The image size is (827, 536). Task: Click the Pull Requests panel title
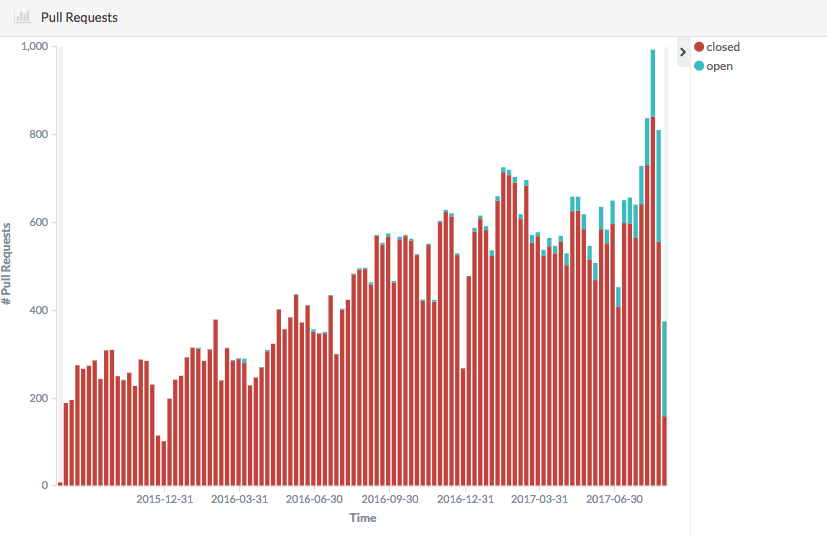[x=79, y=17]
